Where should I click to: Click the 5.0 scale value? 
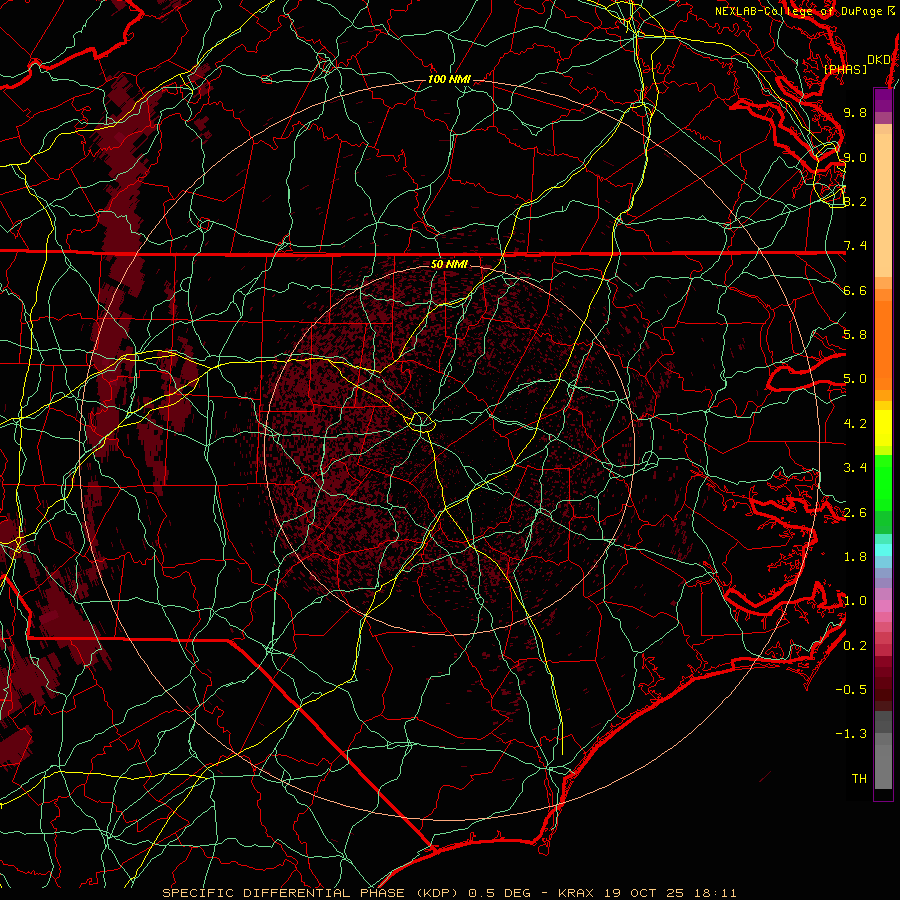pyautogui.click(x=855, y=379)
